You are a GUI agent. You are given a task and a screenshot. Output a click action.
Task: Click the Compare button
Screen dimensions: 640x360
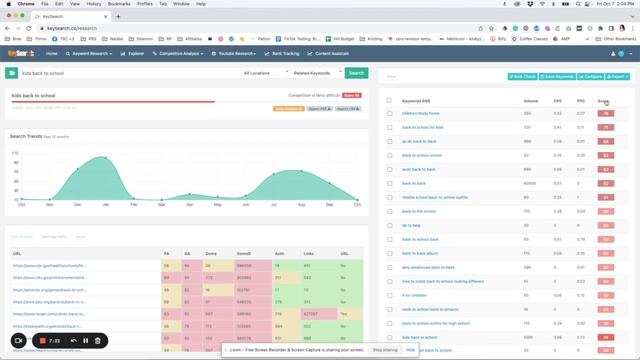590,76
